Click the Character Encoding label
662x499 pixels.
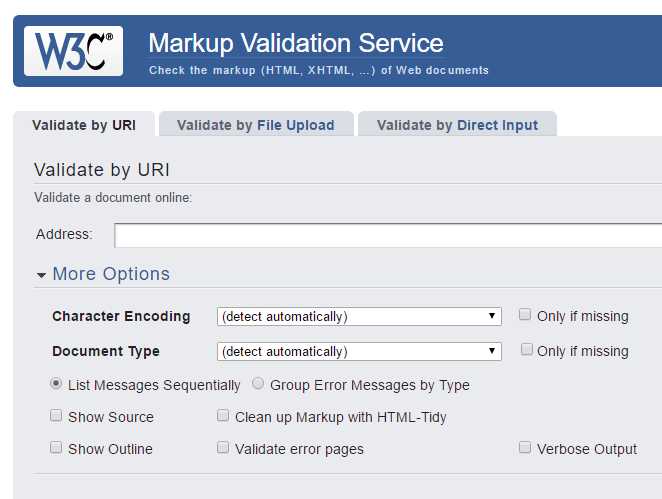coord(121,316)
